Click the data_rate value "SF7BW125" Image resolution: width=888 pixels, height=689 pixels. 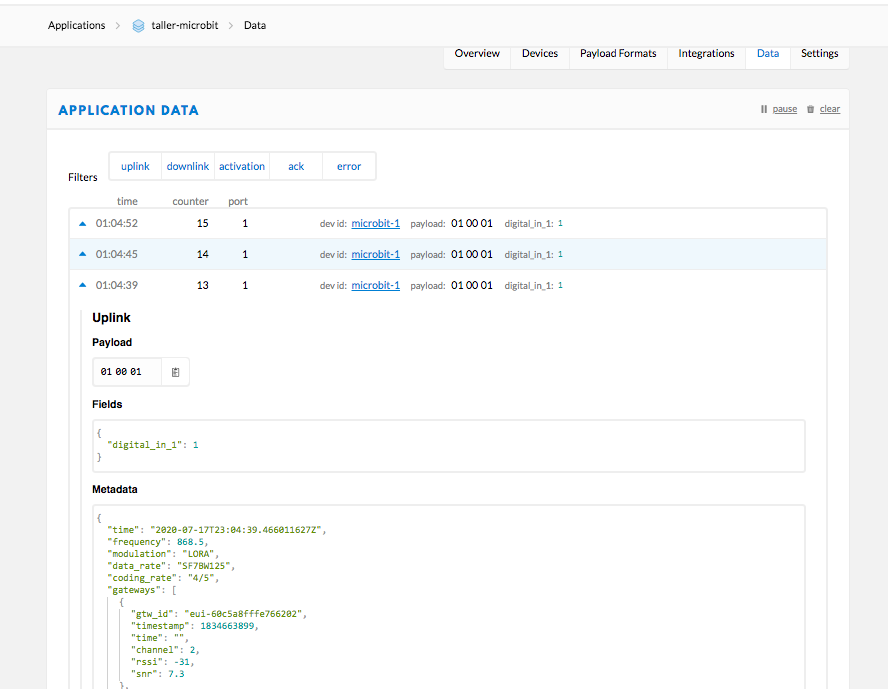204,566
